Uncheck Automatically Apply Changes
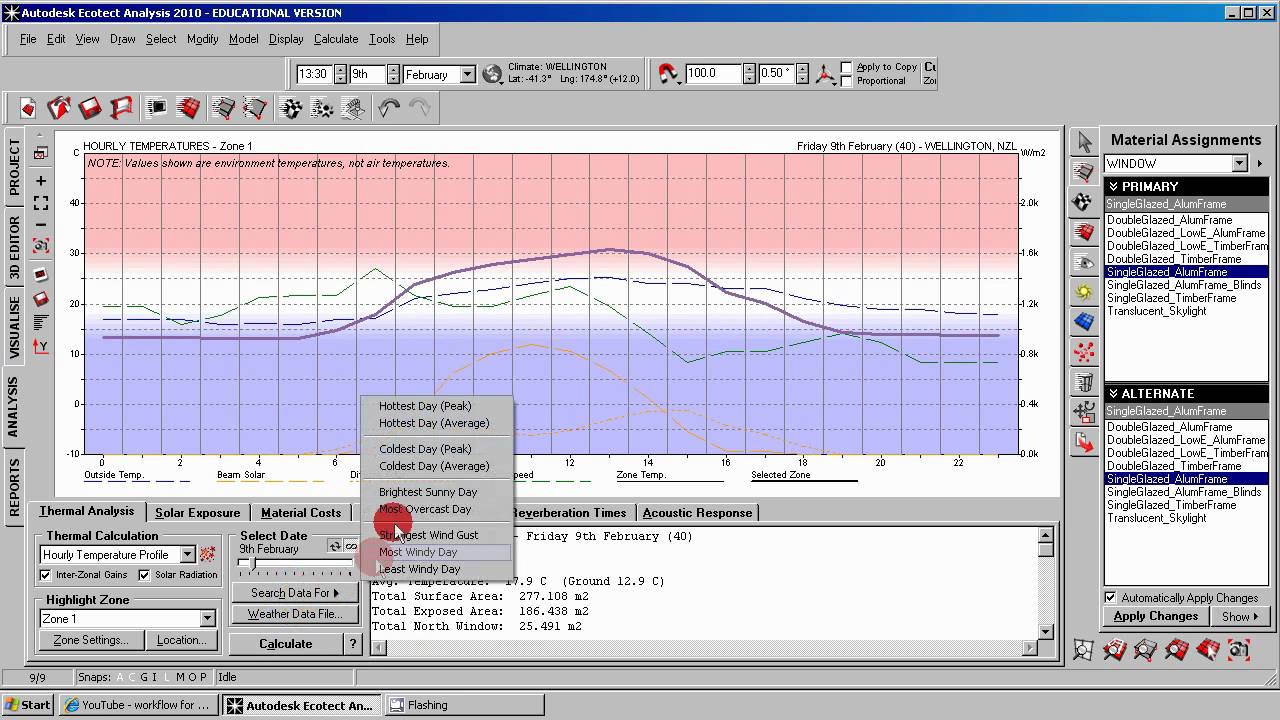The height and width of the screenshot is (720, 1280). tap(1110, 598)
